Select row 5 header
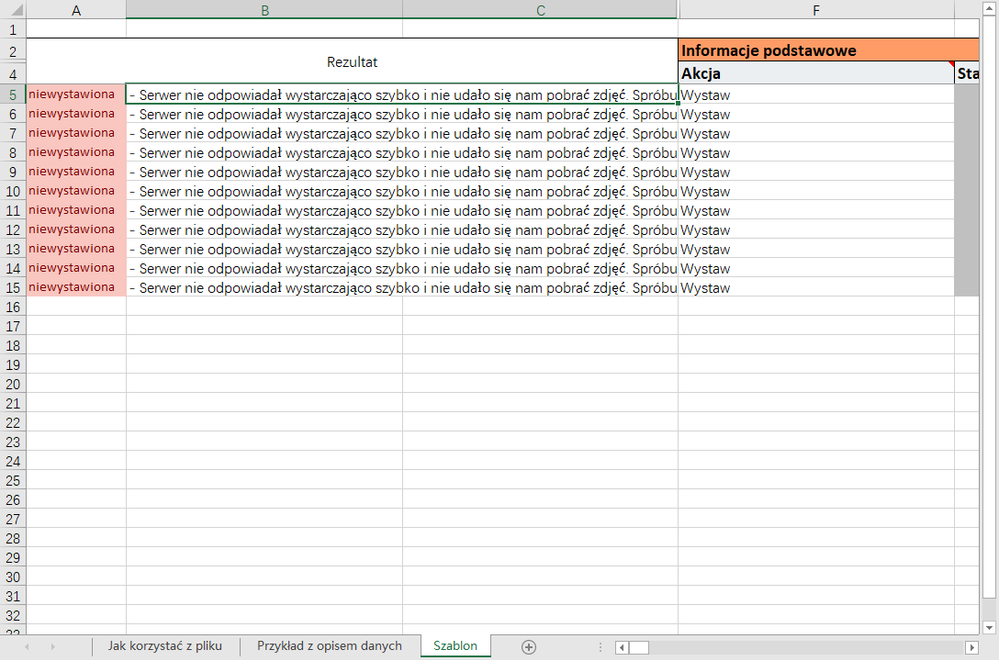This screenshot has height=660, width=999. [x=12, y=95]
